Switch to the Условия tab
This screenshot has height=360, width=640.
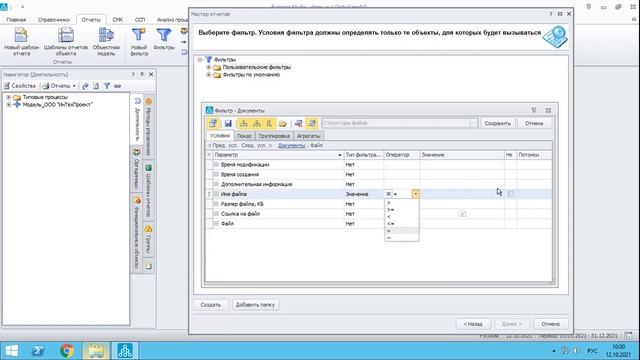220,136
